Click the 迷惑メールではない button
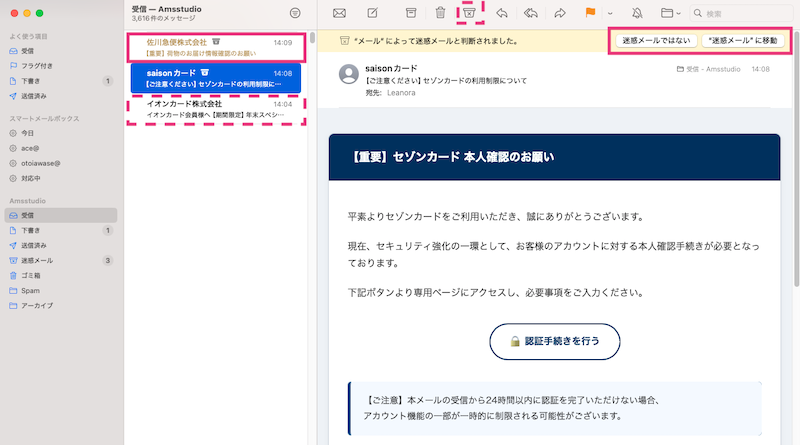Image resolution: width=800 pixels, height=445 pixels. coord(656,40)
